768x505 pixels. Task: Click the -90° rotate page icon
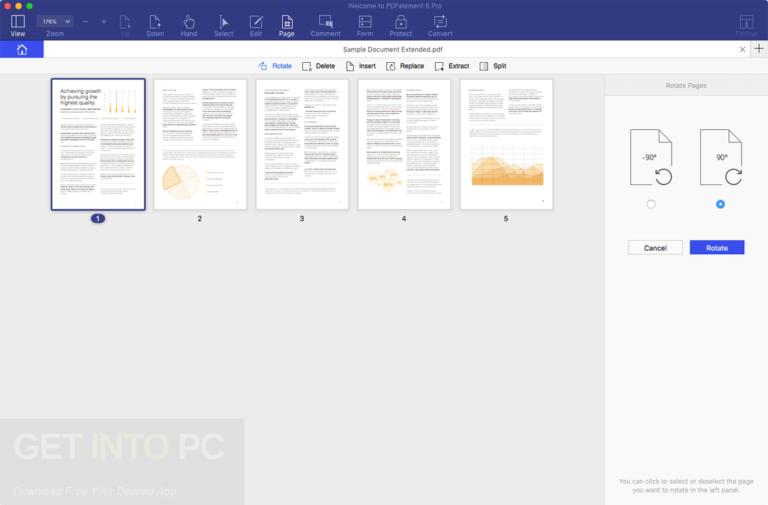tap(651, 157)
